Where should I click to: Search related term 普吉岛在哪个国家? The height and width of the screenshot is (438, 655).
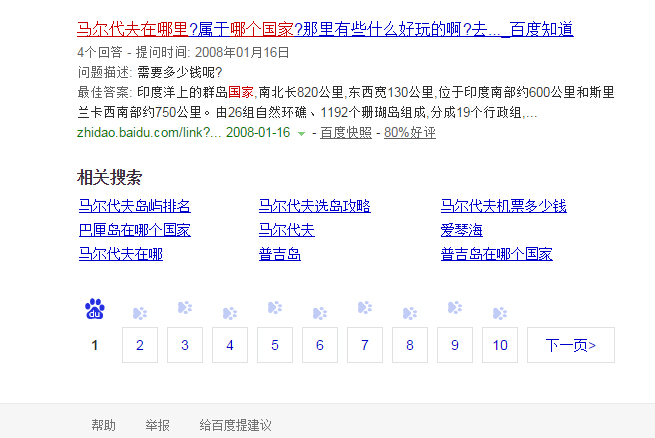point(496,254)
